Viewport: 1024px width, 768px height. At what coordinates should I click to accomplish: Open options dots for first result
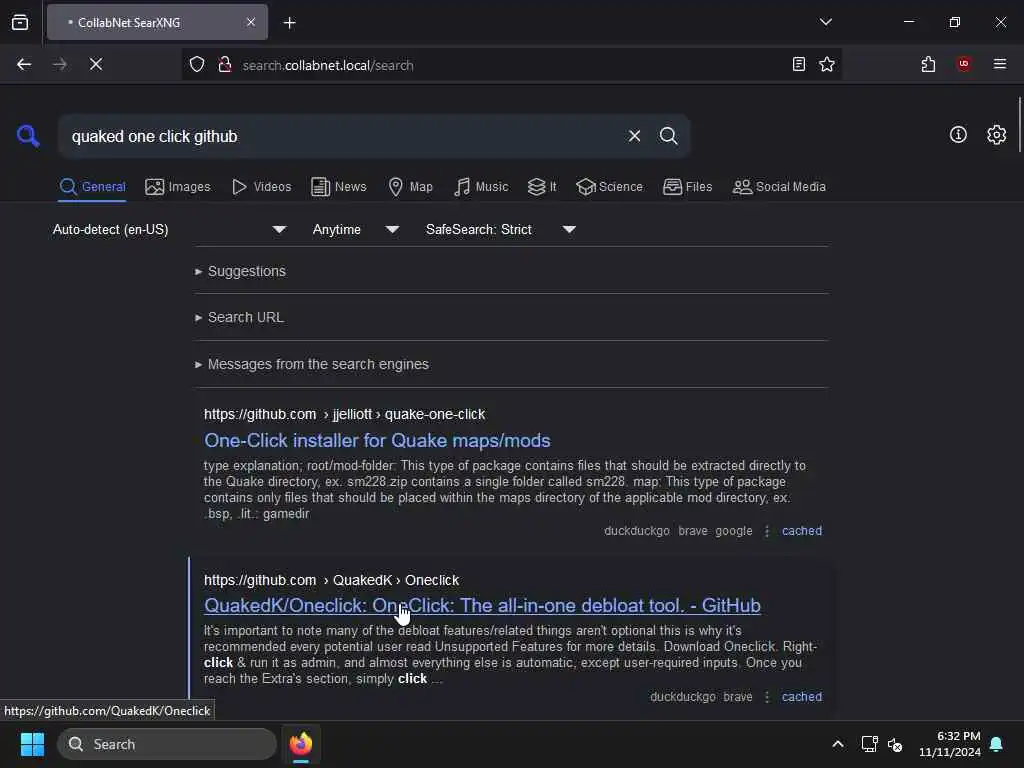pyautogui.click(x=767, y=531)
